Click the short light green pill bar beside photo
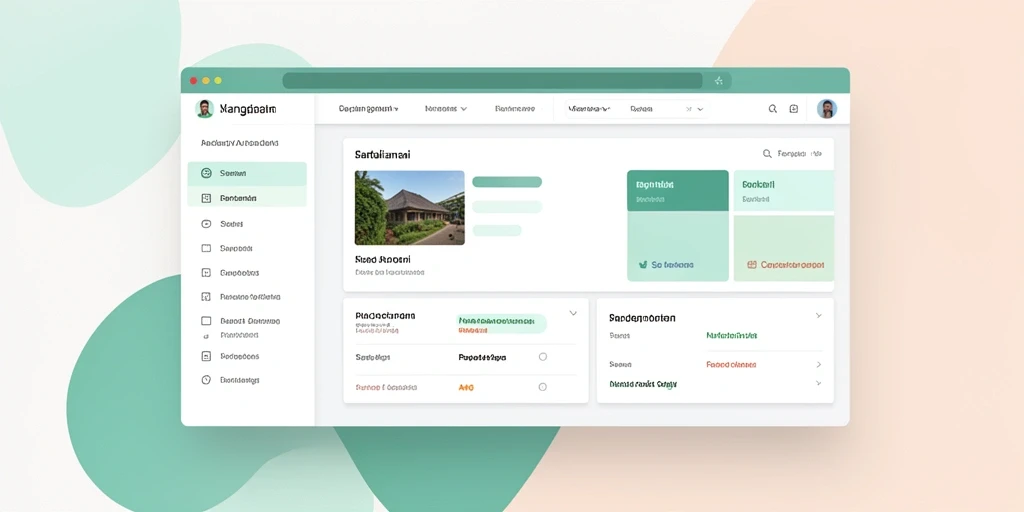 496,230
